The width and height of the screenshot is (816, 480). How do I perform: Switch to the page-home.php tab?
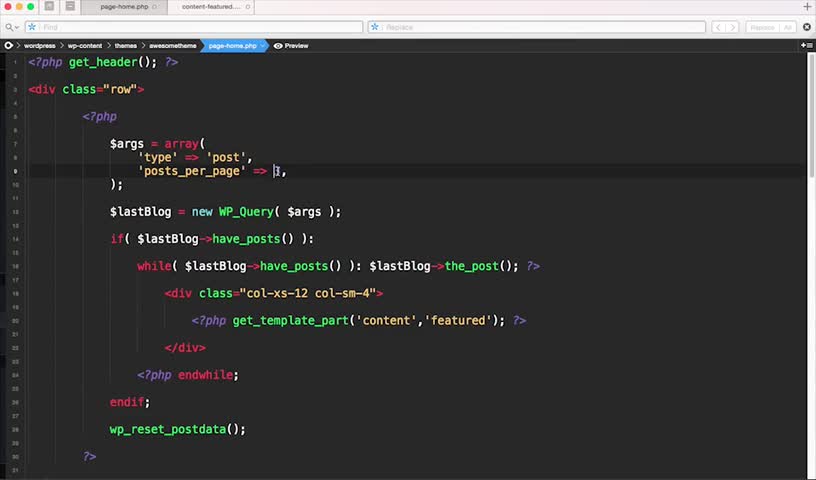pos(124,7)
